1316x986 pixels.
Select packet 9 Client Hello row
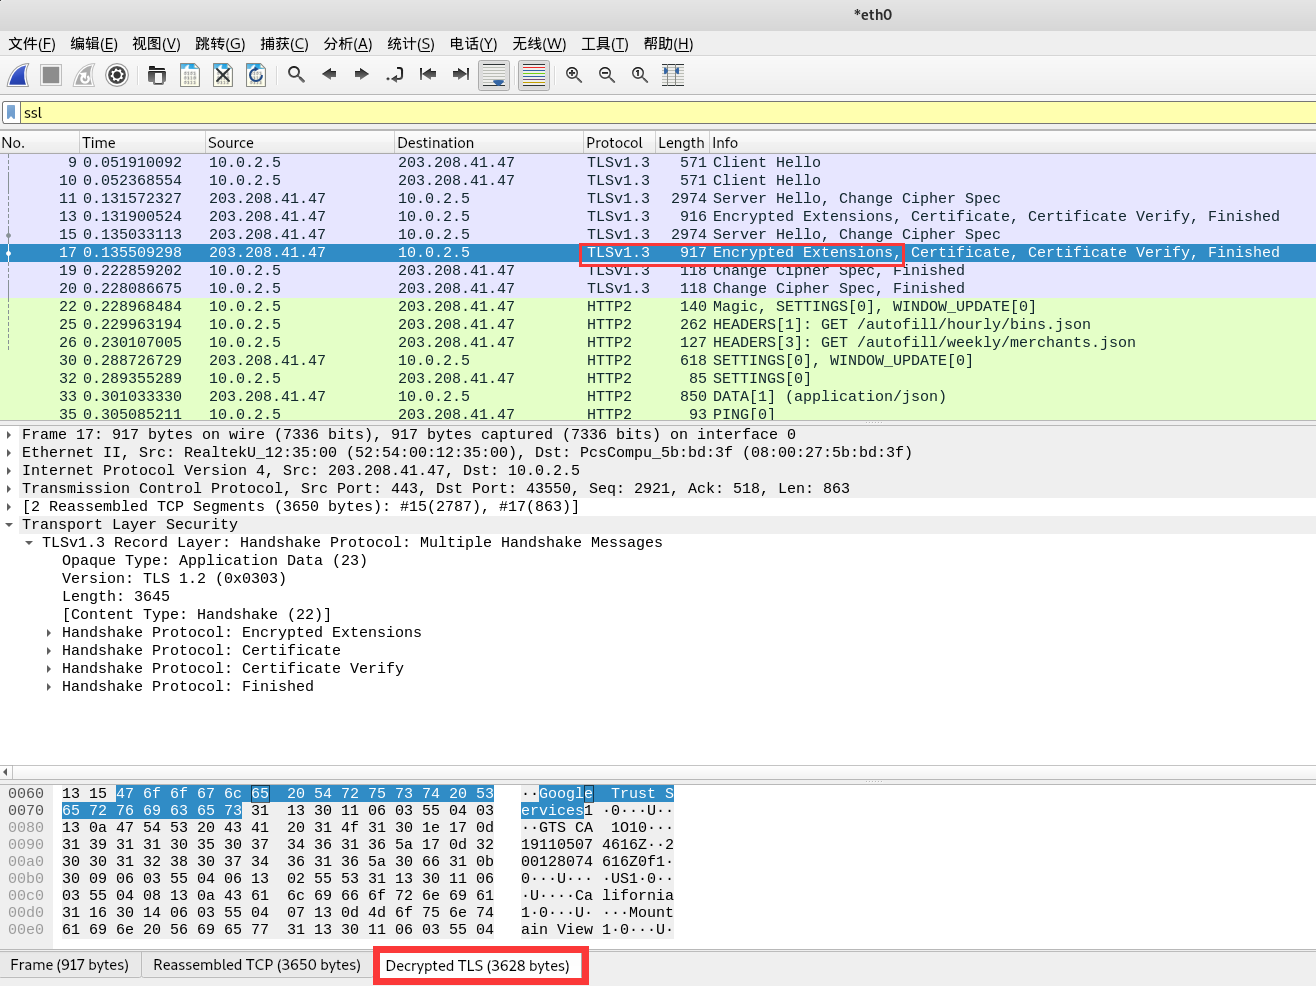[x=658, y=162]
